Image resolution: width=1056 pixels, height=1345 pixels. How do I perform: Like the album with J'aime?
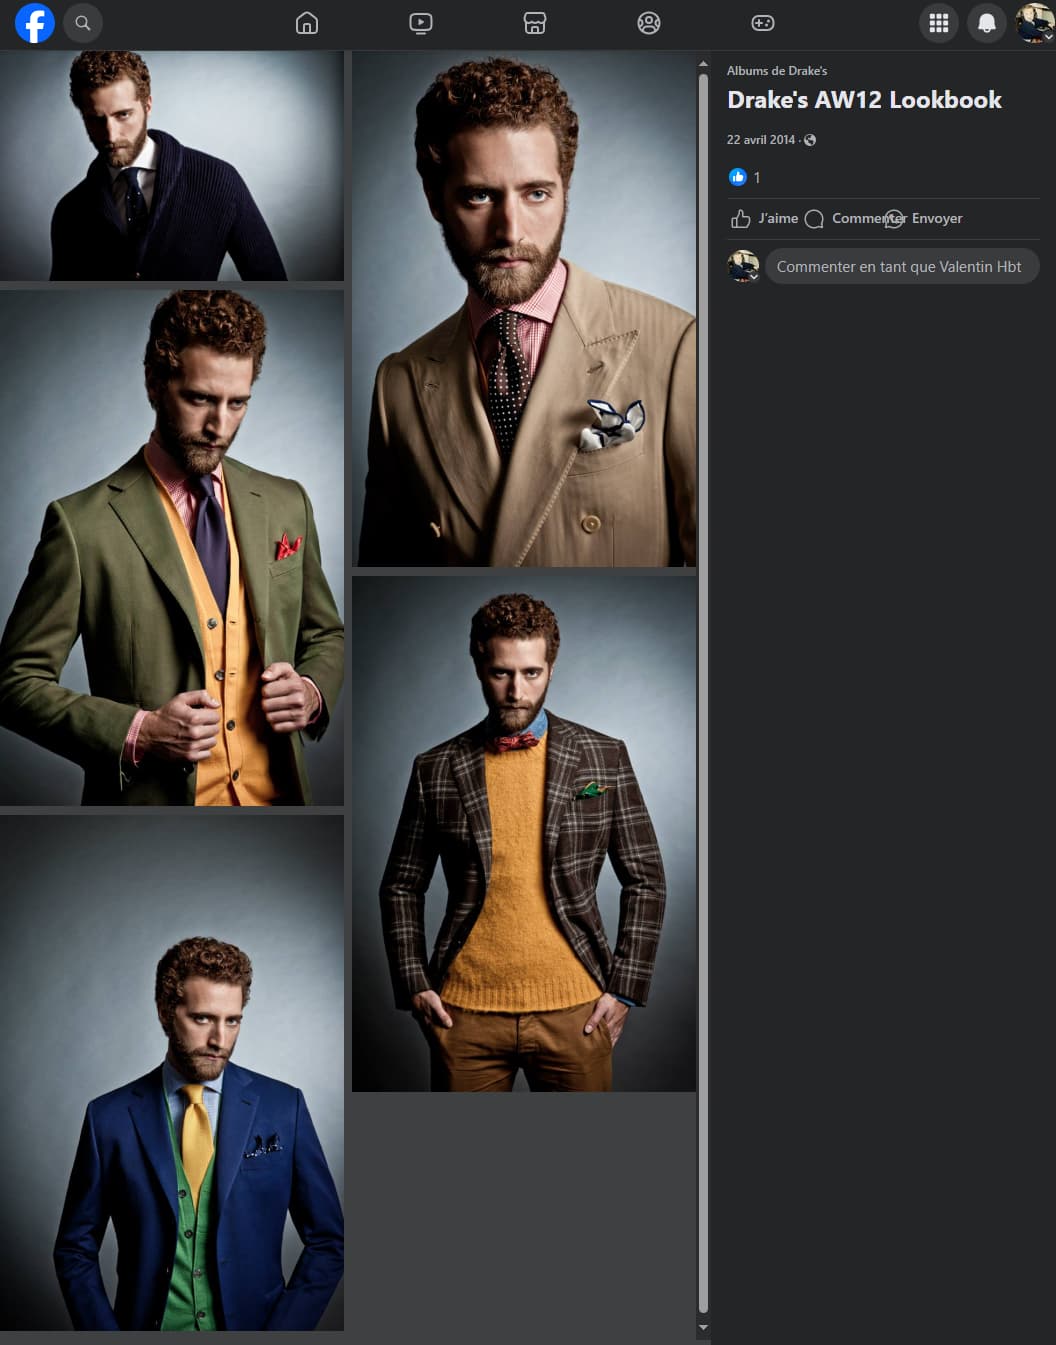(764, 218)
